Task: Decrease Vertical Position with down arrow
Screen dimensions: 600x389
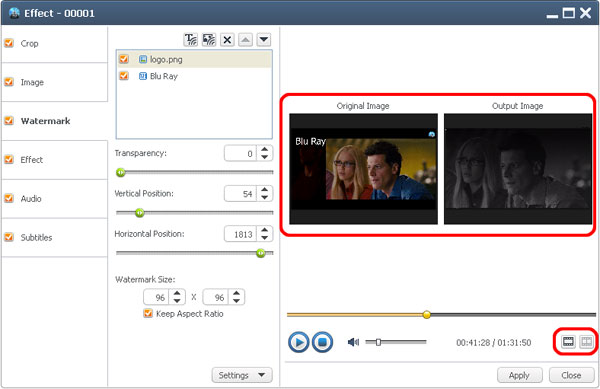Action: (x=264, y=197)
